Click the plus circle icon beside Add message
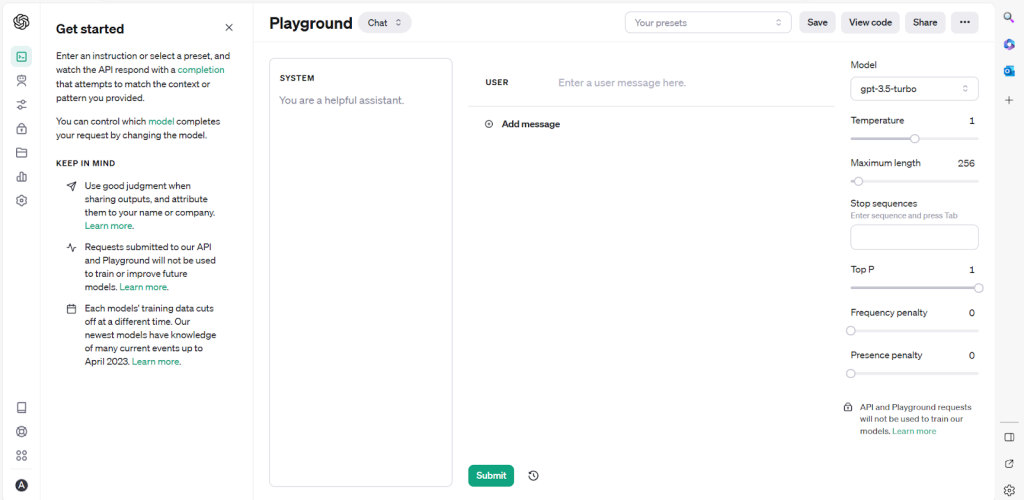The image size is (1024, 500). pos(488,124)
